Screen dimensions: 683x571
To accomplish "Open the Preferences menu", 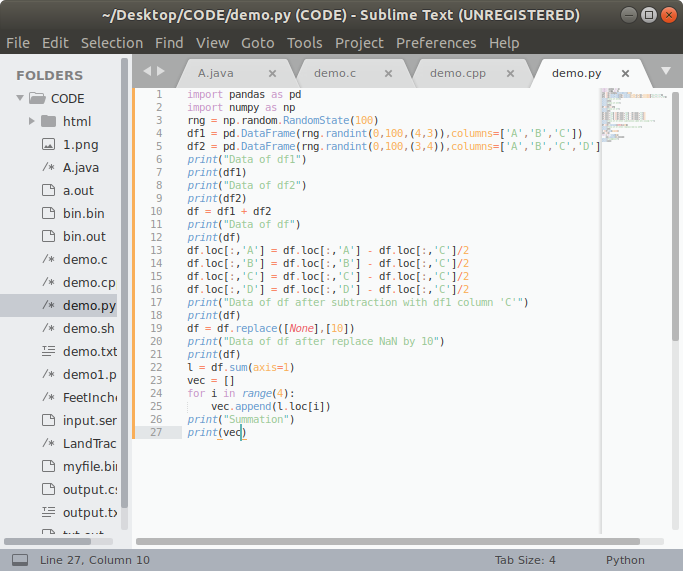I will click(x=436, y=43).
